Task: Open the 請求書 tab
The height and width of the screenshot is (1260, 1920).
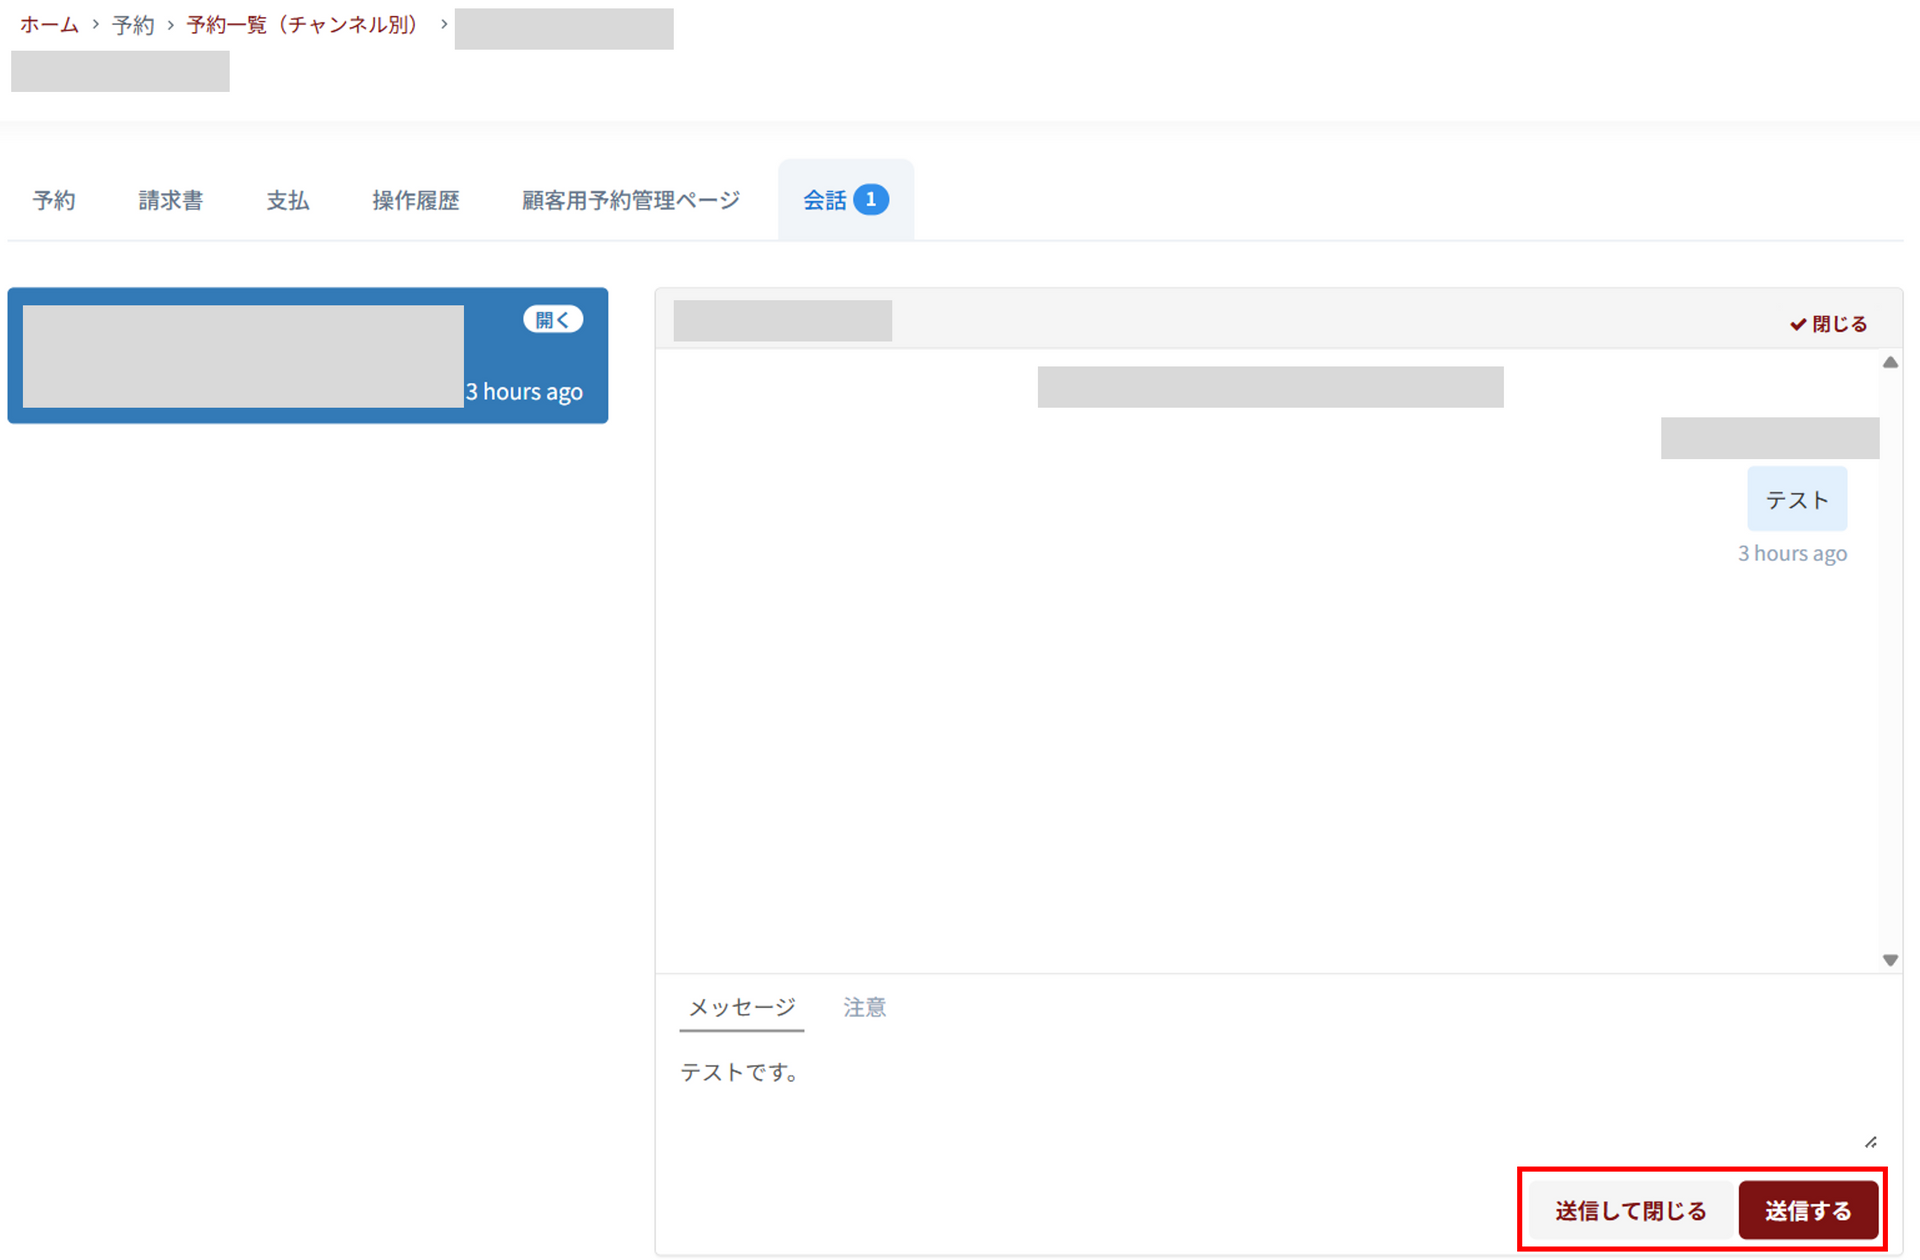Action: pos(170,200)
